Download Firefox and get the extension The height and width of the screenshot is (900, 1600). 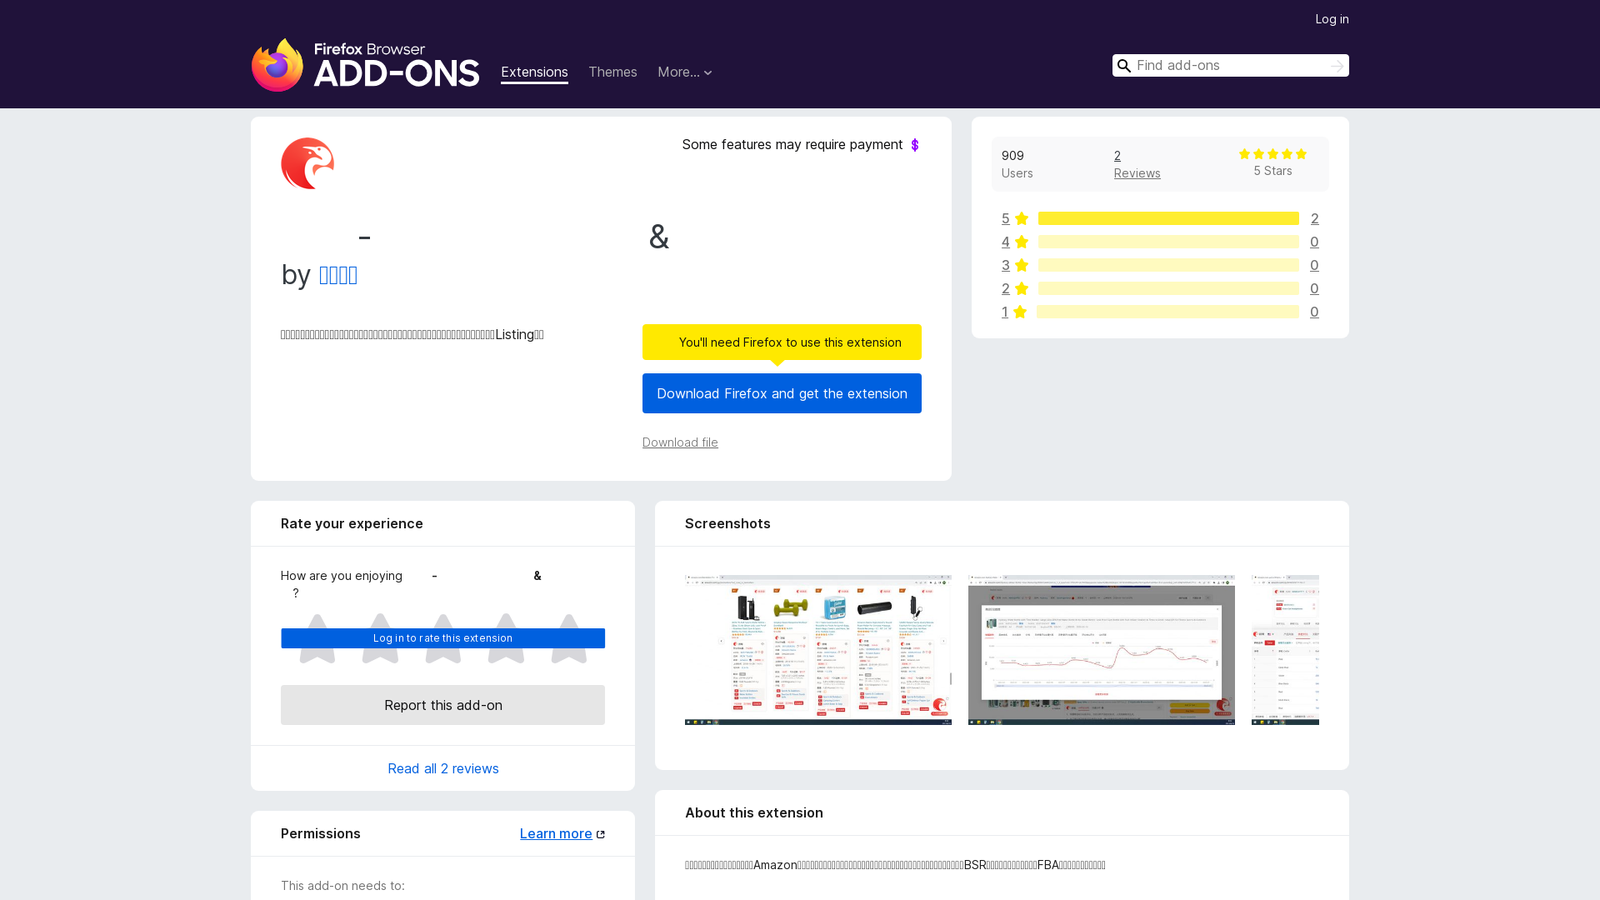pos(782,393)
